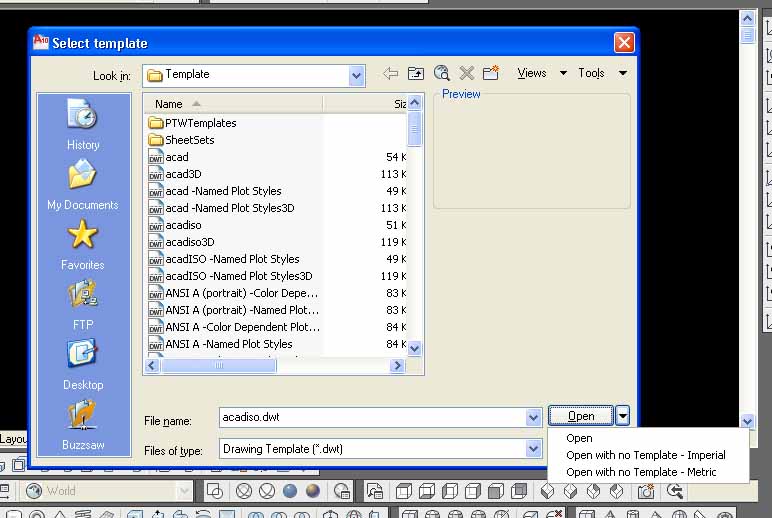This screenshot has height=518, width=772.
Task: Expand the World UCS dropdown
Action: coord(184,491)
